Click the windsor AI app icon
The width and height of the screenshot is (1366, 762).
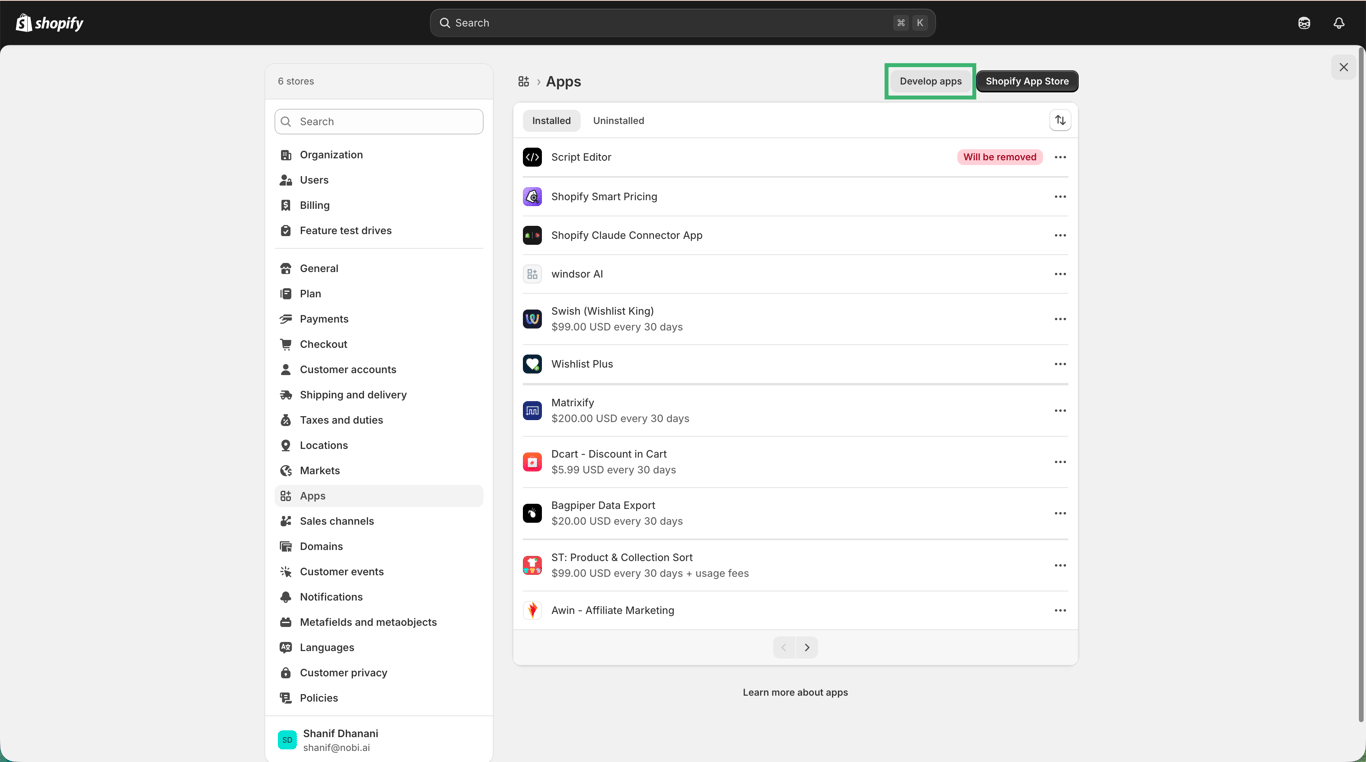[532, 274]
